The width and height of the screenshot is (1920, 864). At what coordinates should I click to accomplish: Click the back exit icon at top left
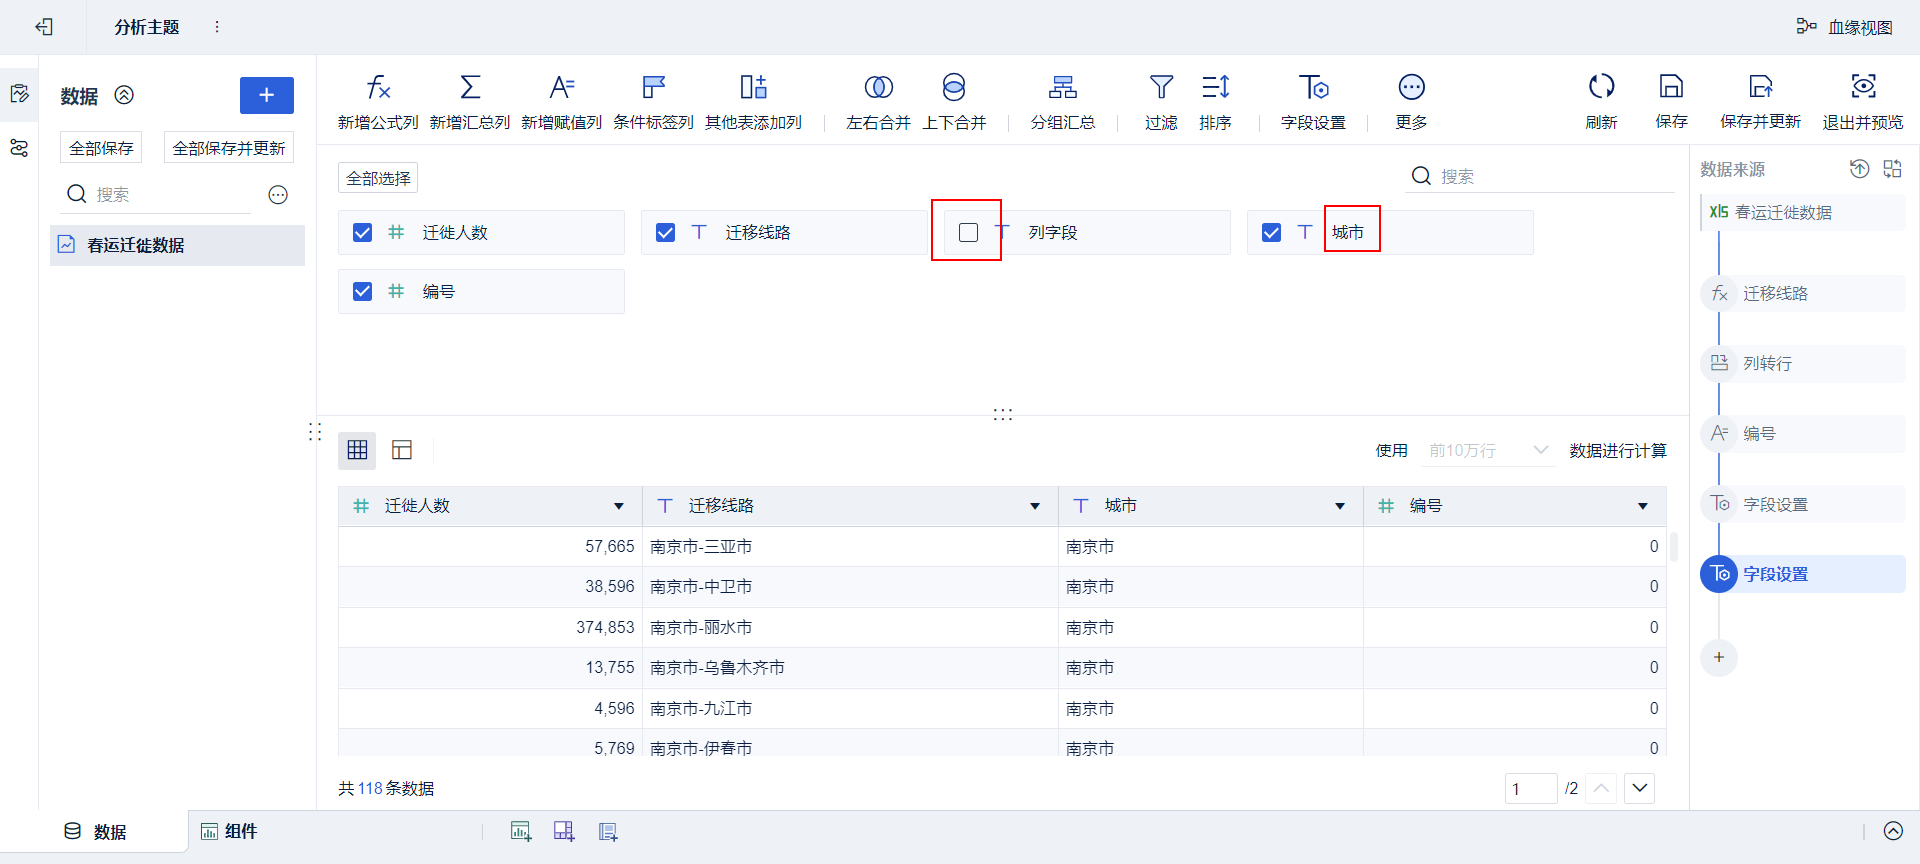coord(44,27)
